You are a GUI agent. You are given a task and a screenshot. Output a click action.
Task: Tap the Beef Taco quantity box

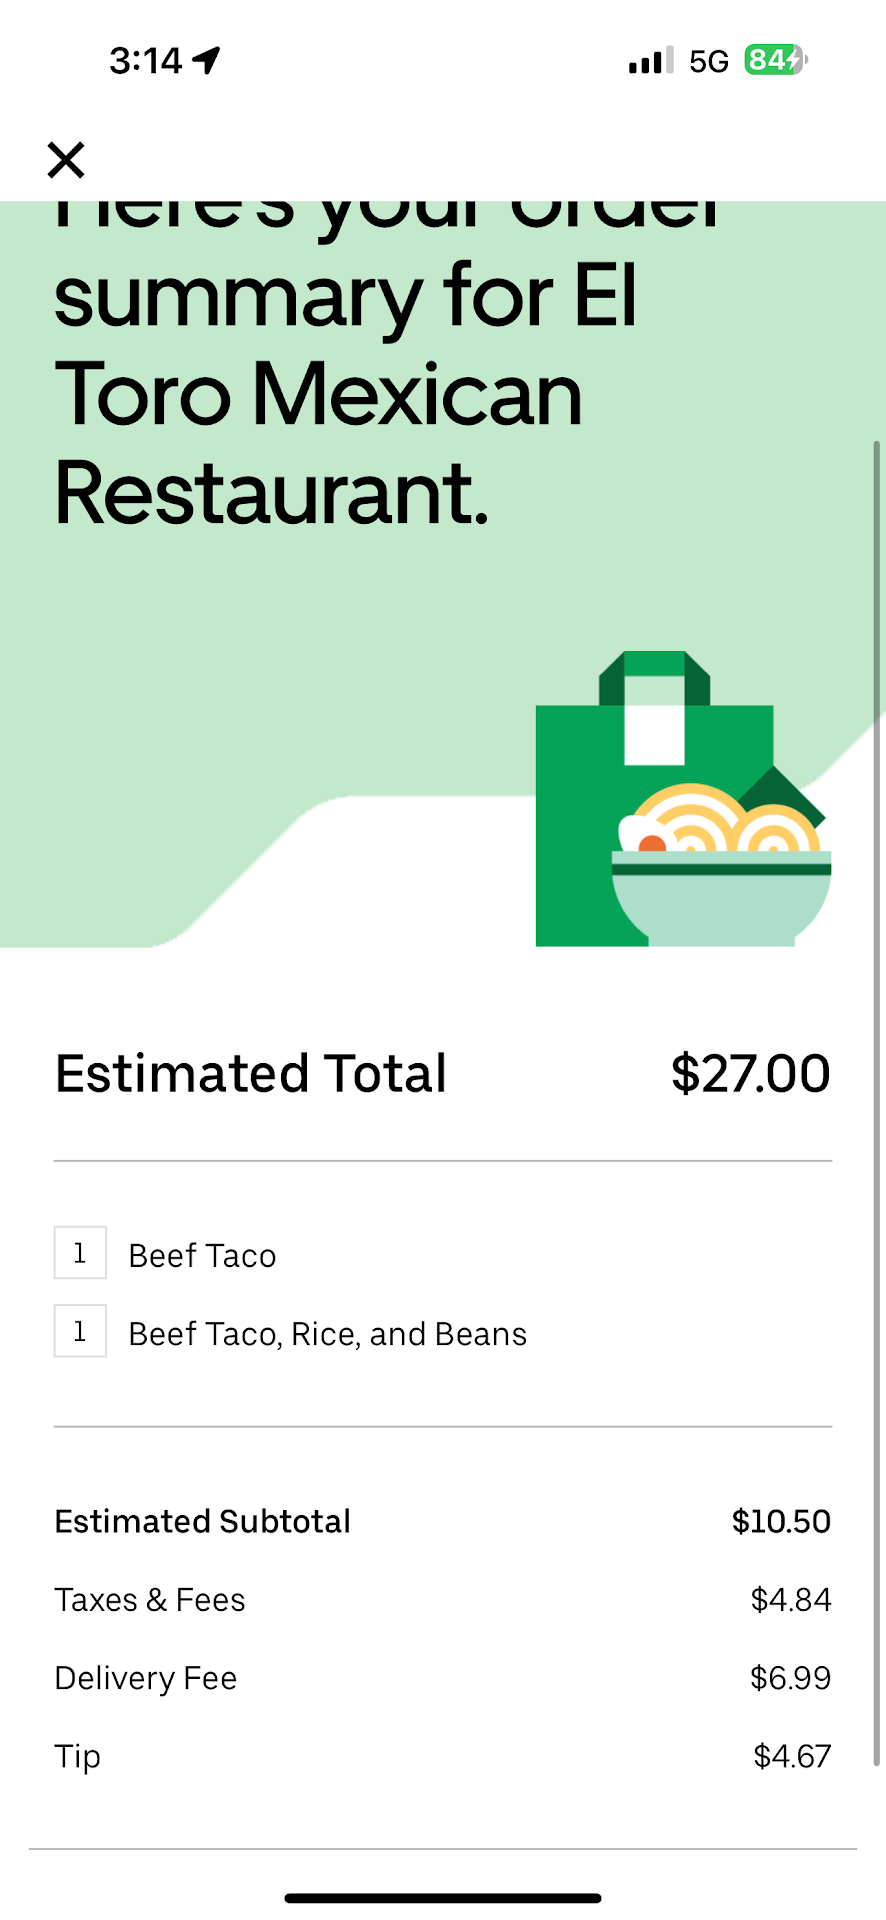coord(80,1253)
